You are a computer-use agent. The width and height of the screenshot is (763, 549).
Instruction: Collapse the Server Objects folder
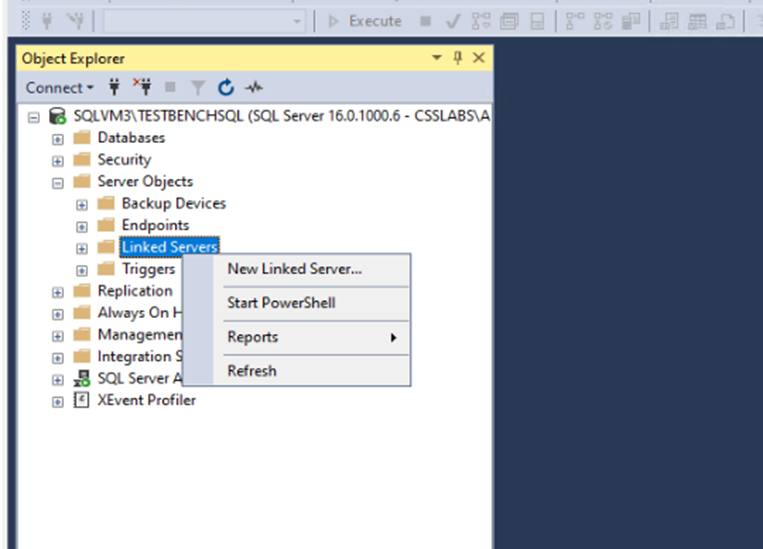pyautogui.click(x=57, y=183)
